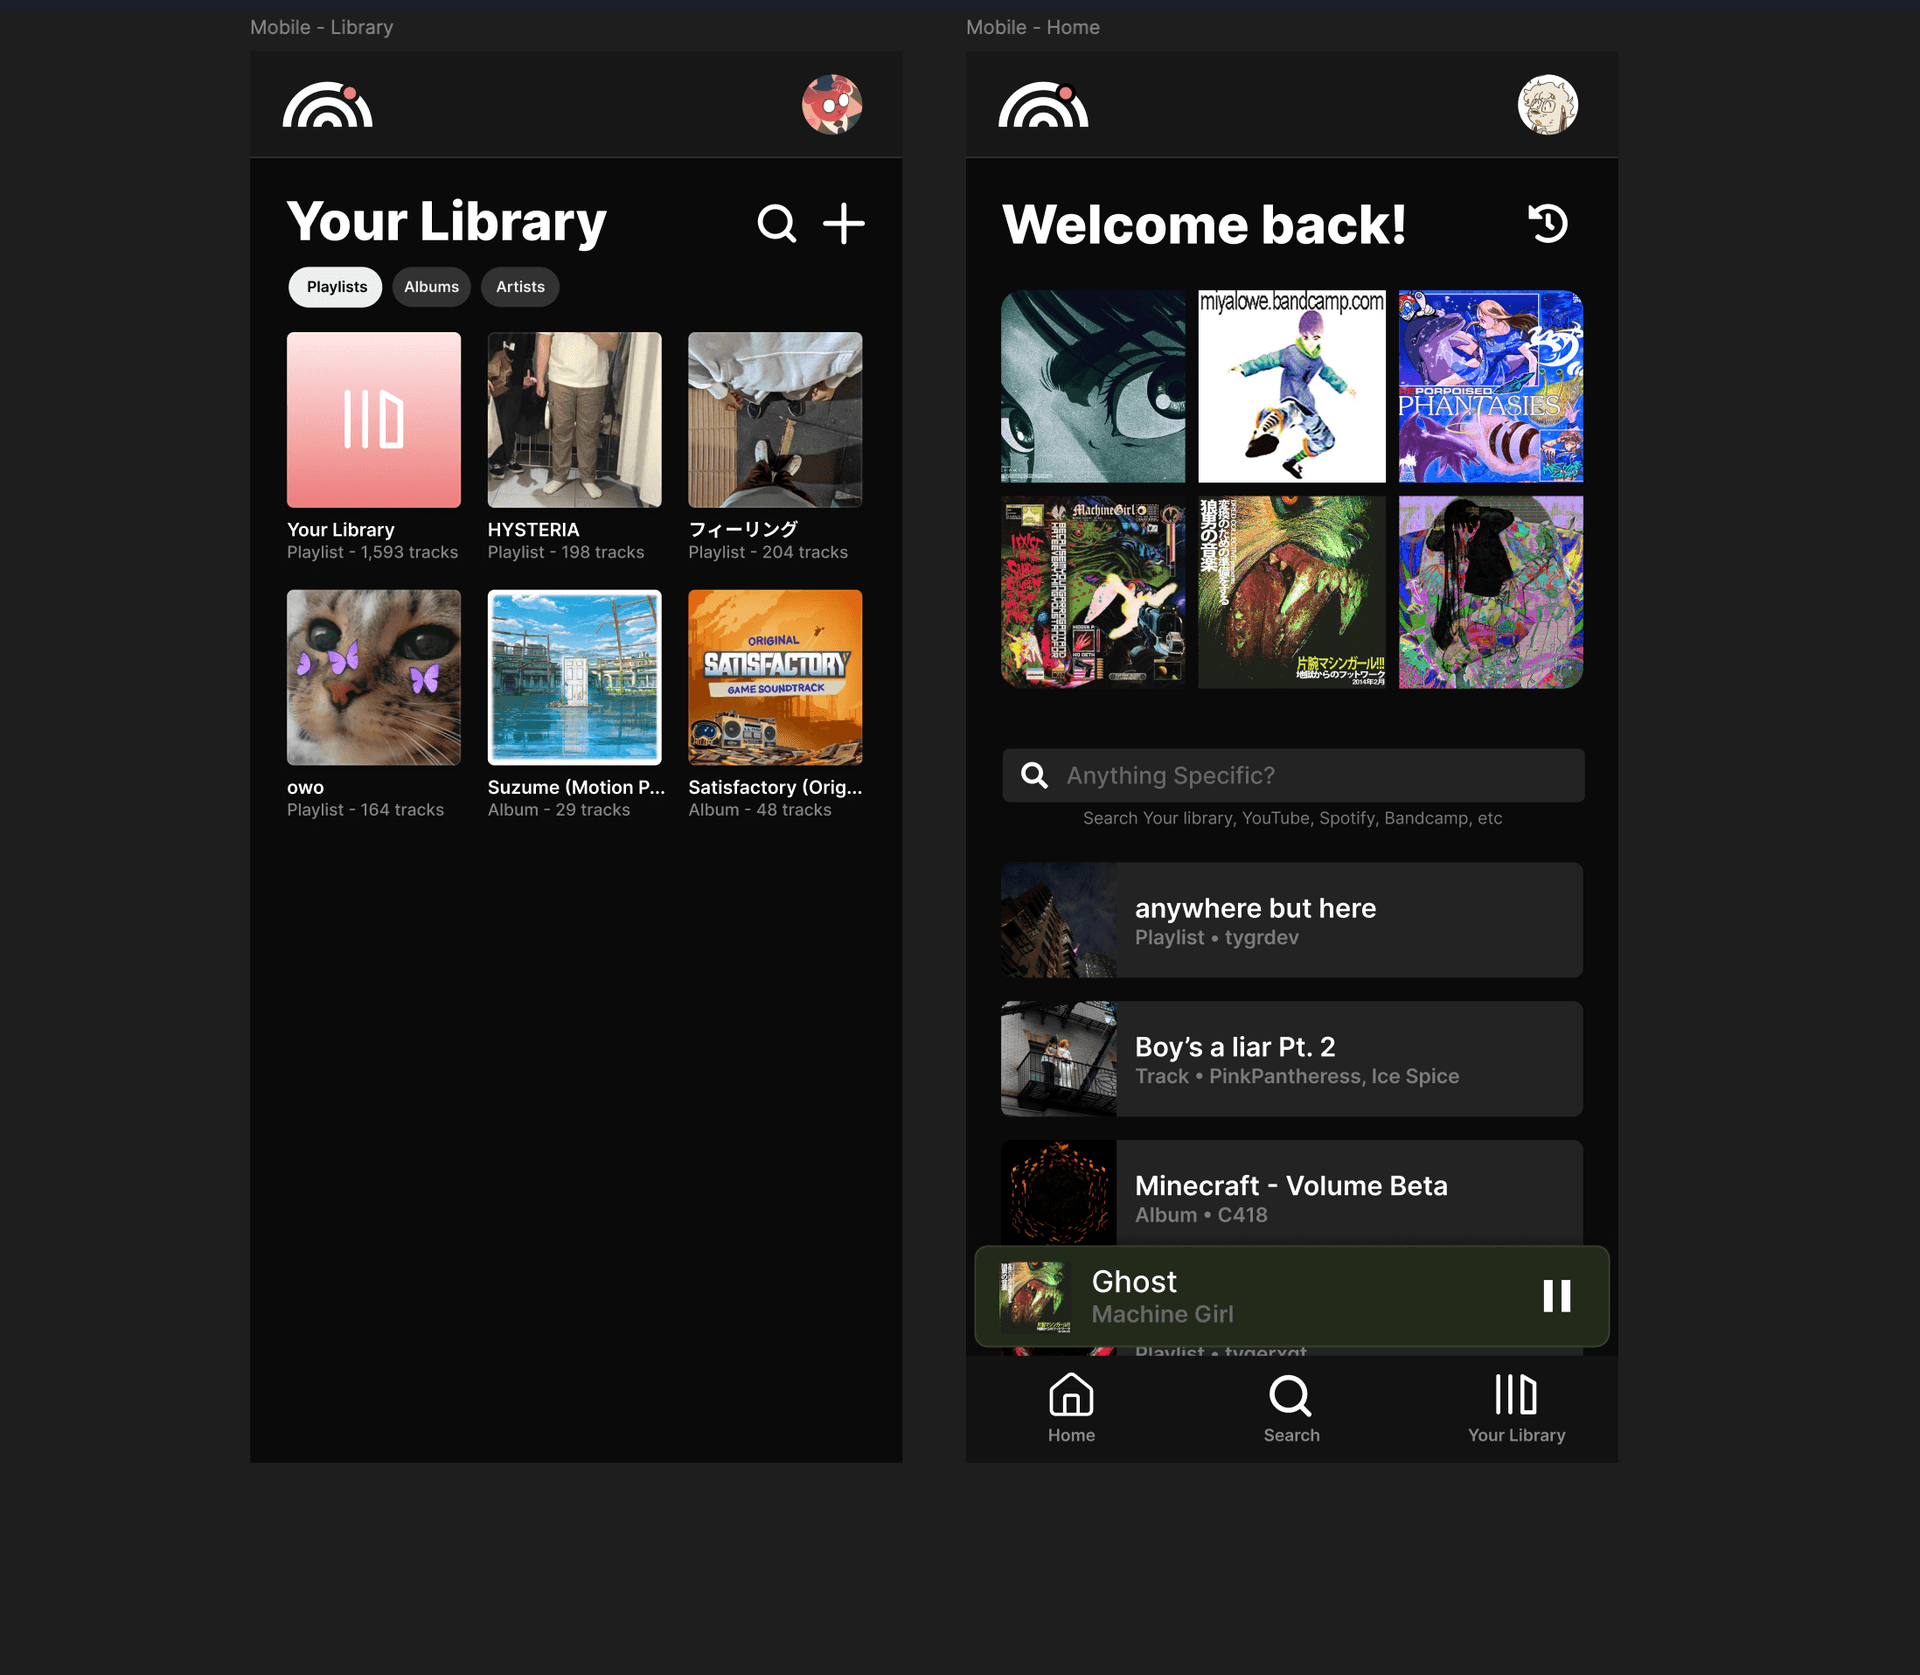The image size is (1920, 1675).
Task: Click the plus icon to add to library
Action: click(843, 223)
